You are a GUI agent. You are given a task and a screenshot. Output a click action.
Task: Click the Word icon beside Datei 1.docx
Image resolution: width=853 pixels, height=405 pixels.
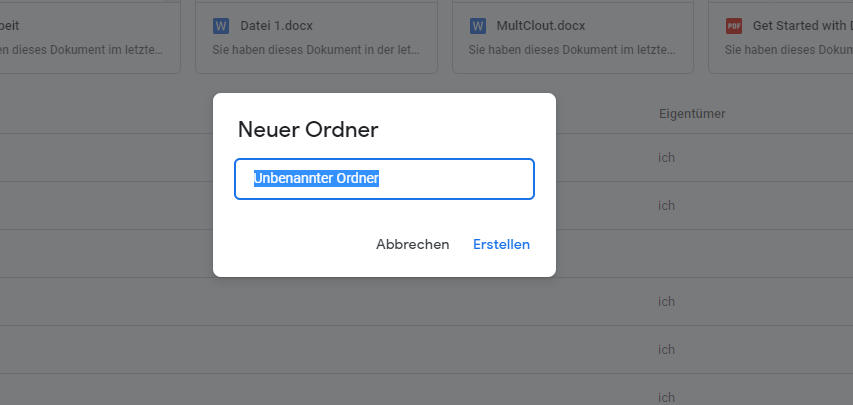click(x=221, y=25)
